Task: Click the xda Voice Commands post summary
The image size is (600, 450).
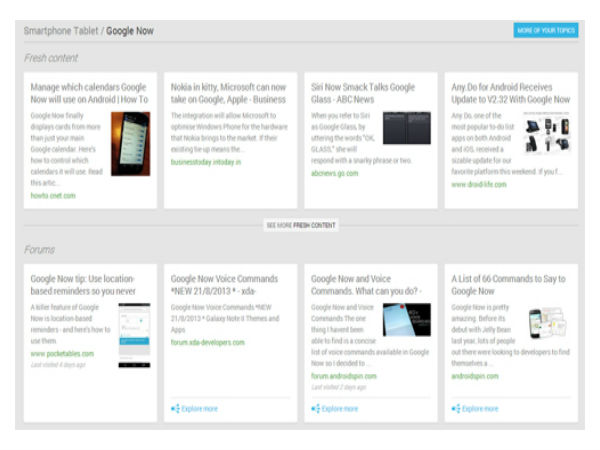Action: (225, 318)
